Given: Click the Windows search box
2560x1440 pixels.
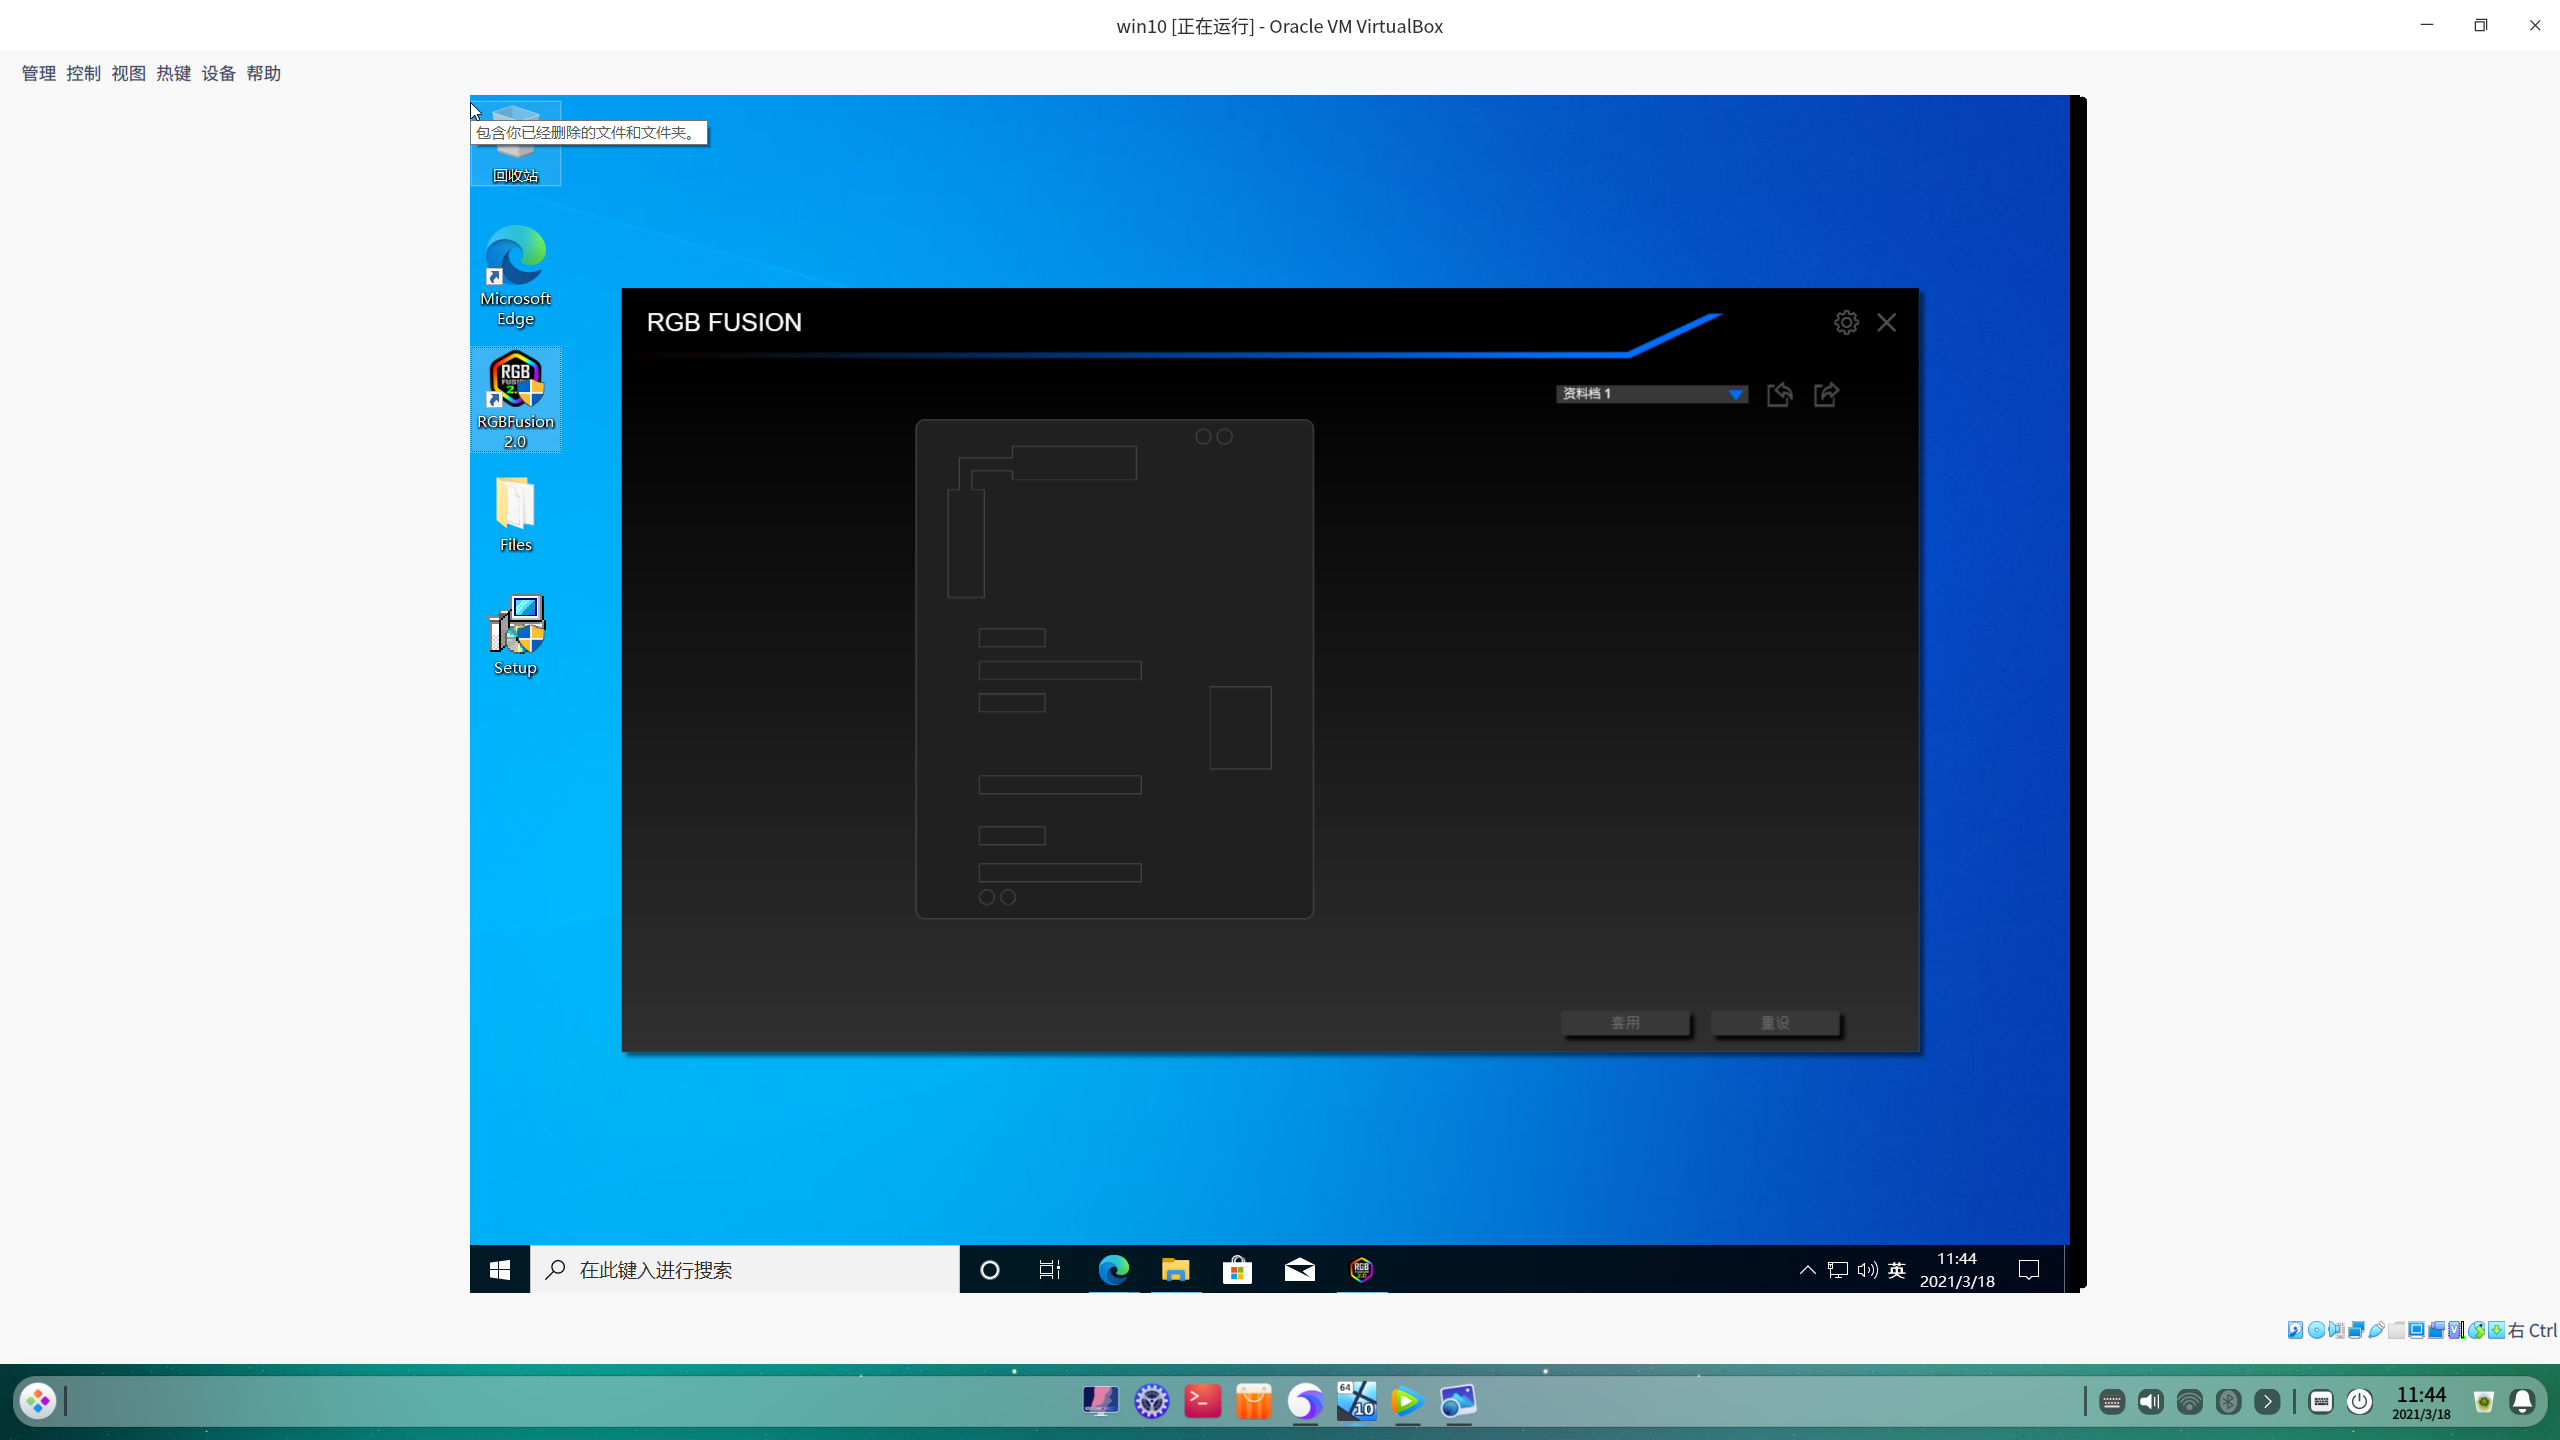Looking at the screenshot, I should coord(745,1269).
